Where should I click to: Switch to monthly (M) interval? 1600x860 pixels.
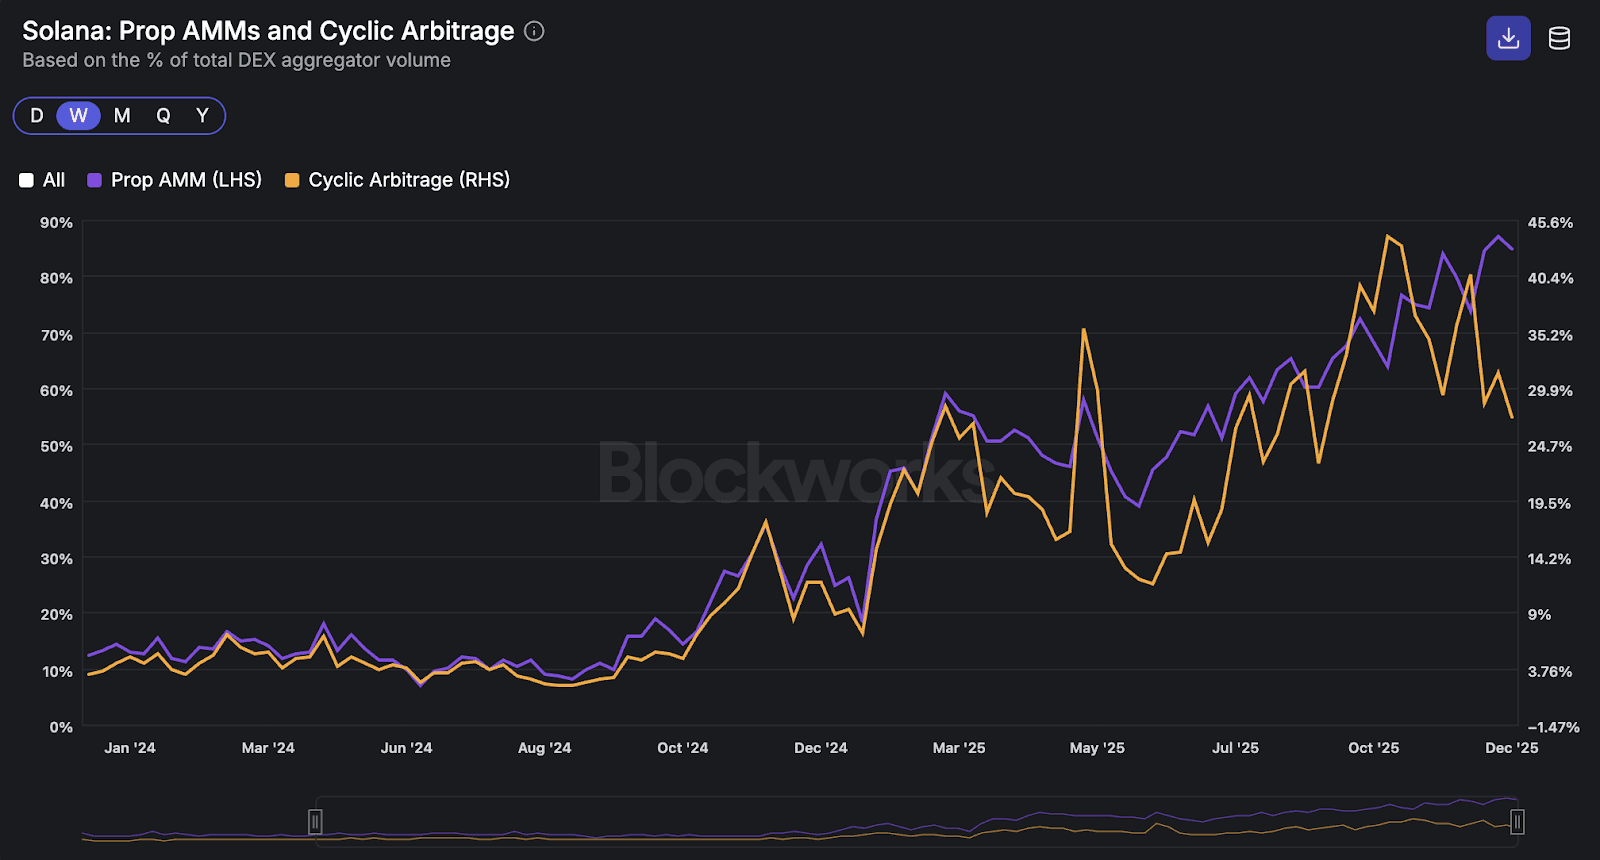[x=122, y=116]
